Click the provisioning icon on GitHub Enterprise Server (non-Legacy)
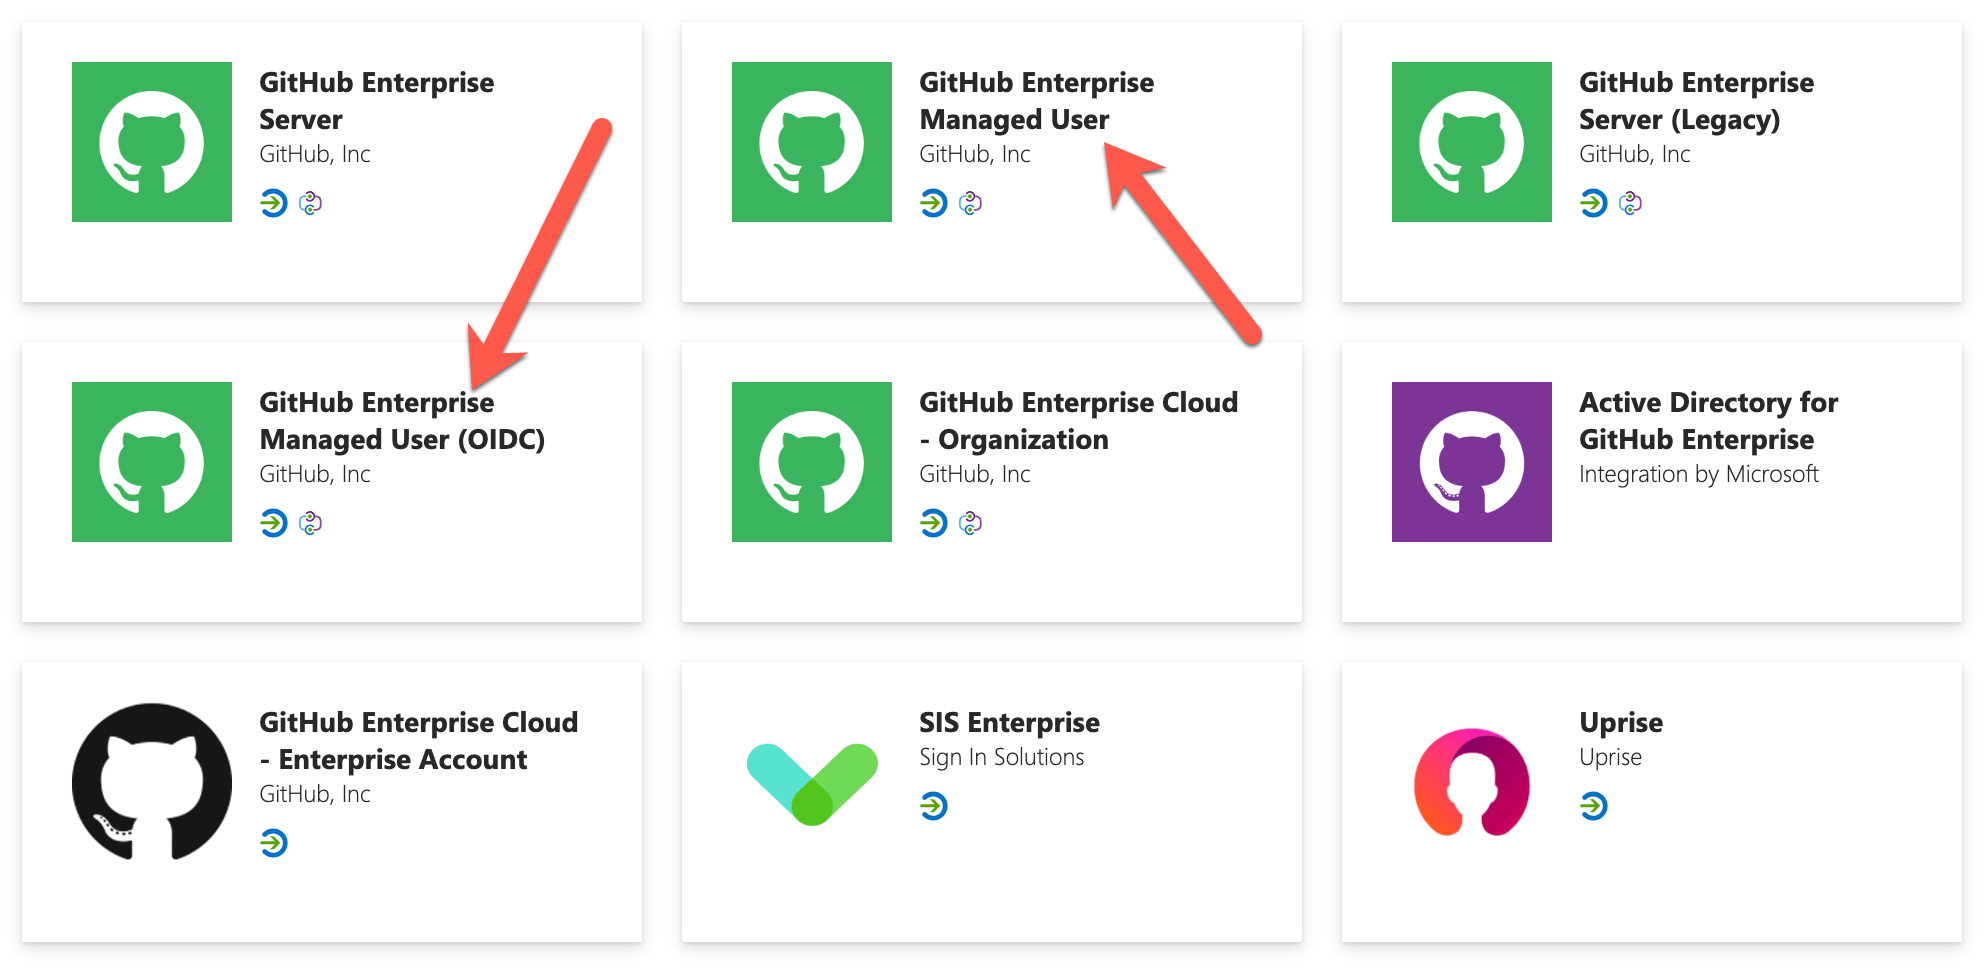Screen dimensions: 1988x972 tap(311, 203)
